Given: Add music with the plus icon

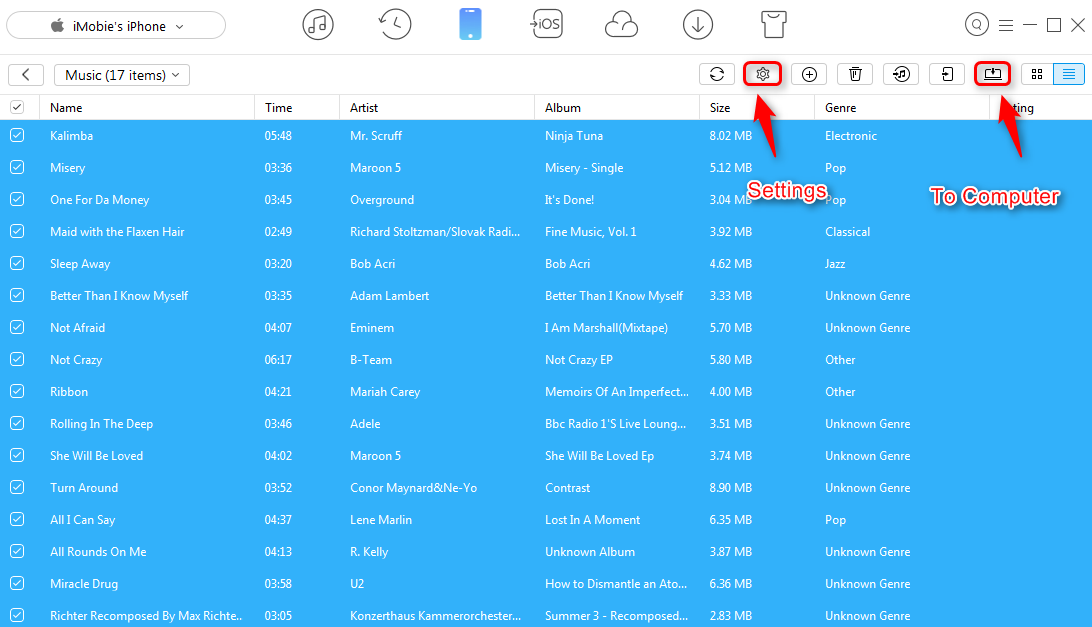Looking at the screenshot, I should 809,74.
